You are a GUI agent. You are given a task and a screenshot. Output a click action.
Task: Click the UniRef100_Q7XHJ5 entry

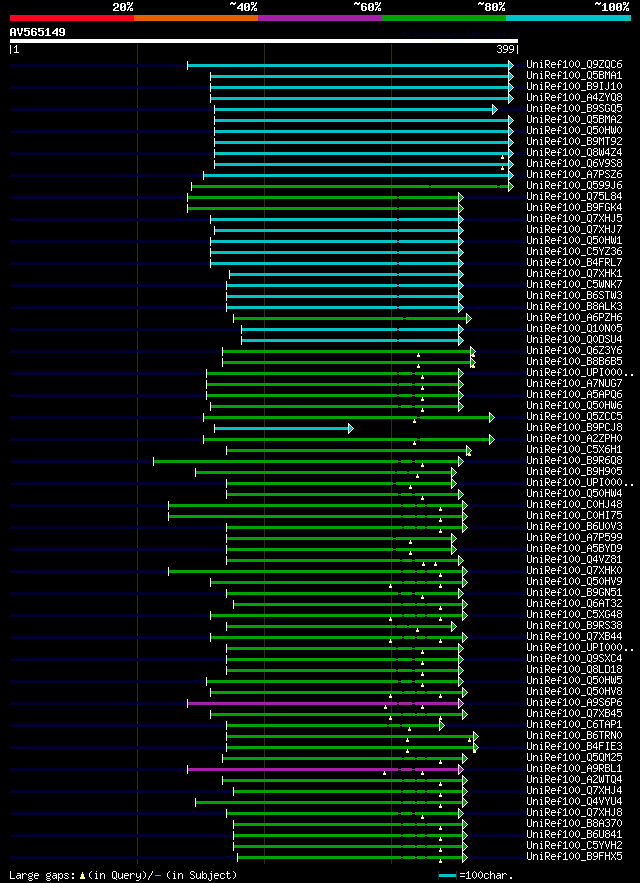click(575, 218)
